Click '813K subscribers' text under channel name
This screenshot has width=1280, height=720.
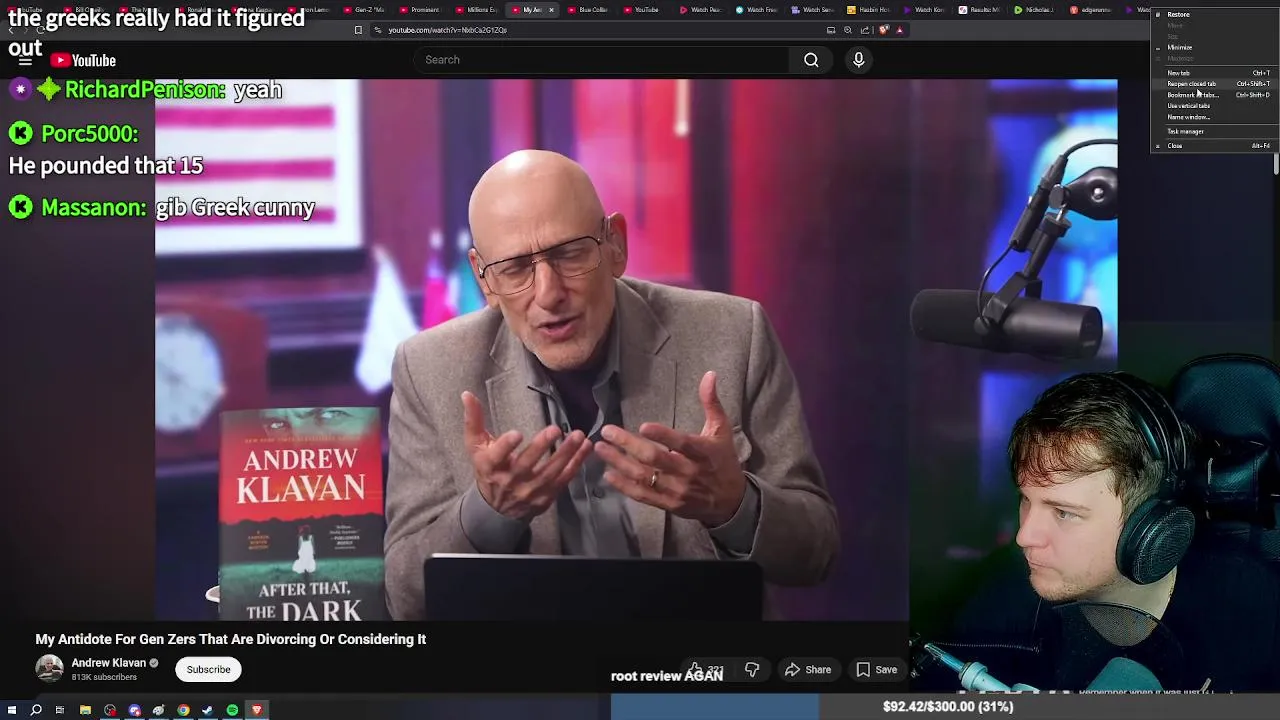(104, 677)
